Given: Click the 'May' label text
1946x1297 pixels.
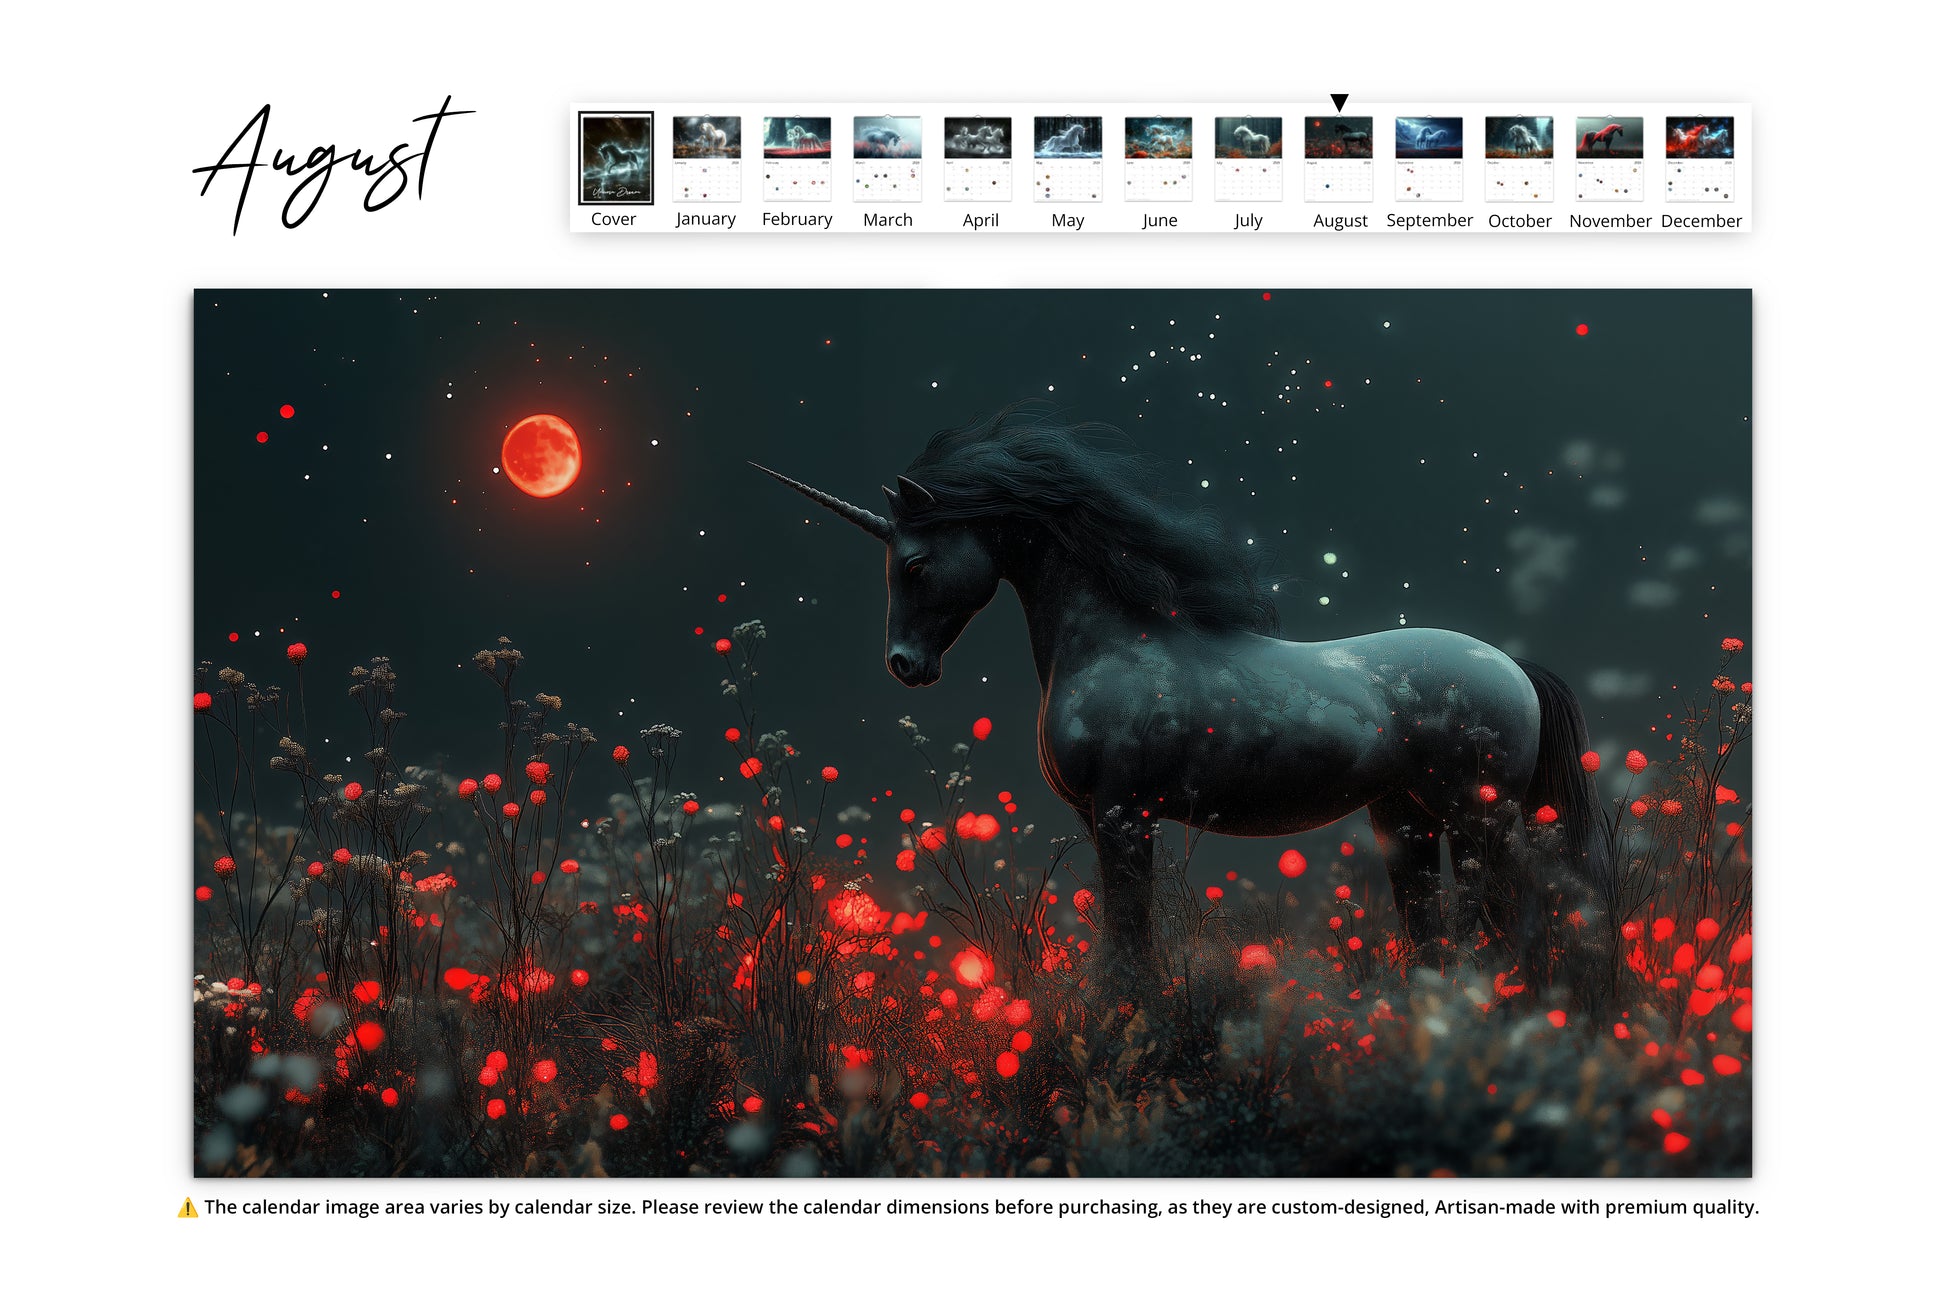Looking at the screenshot, I should 1068,220.
